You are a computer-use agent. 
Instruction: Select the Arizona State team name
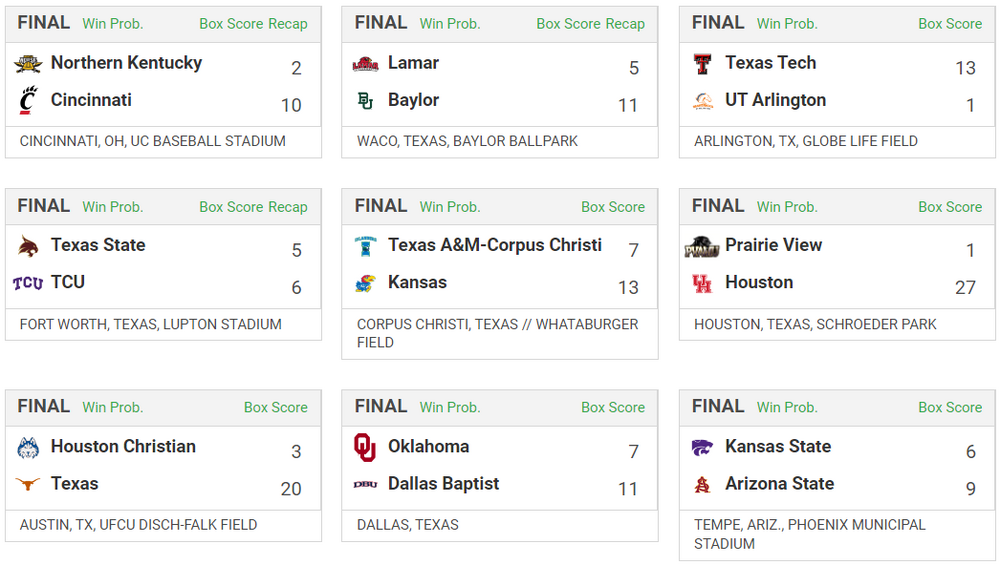[779, 484]
